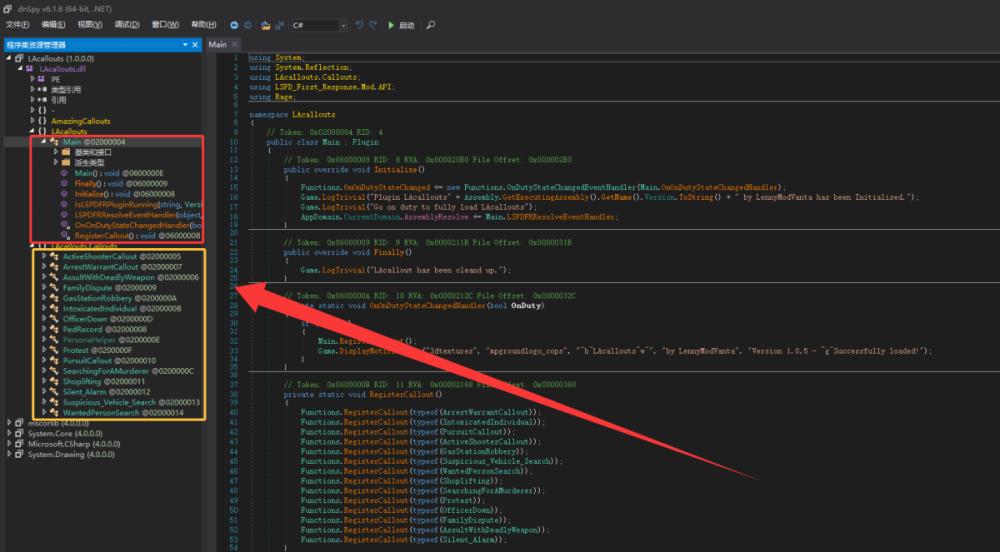The image size is (1000, 552).
Task: Expand the mscorlib assembly node
Action: (9, 423)
